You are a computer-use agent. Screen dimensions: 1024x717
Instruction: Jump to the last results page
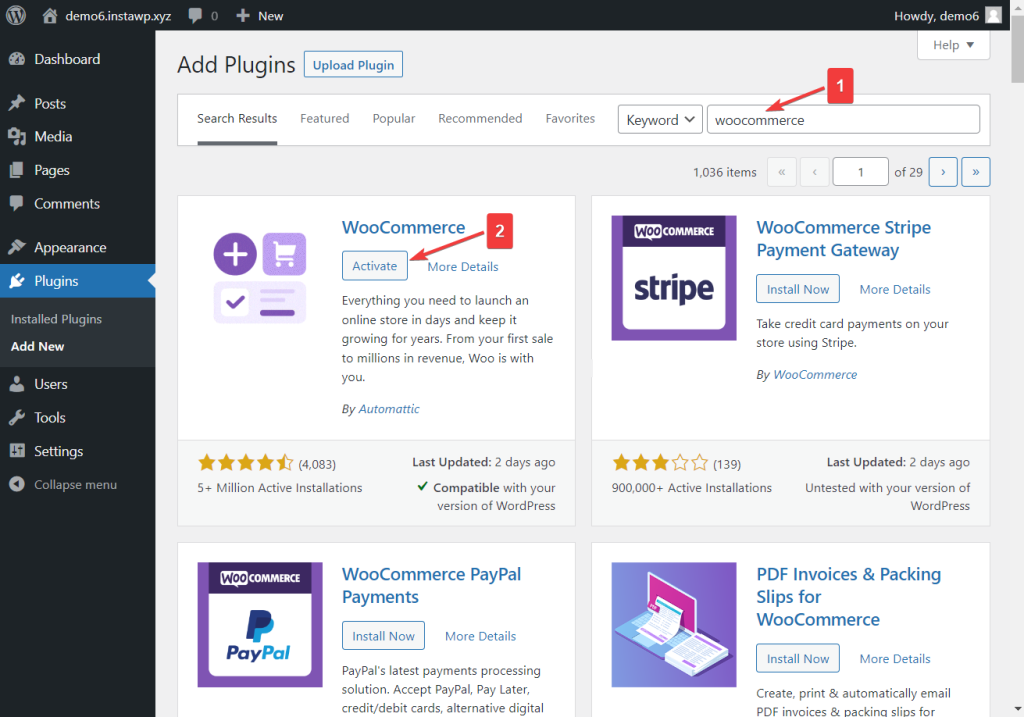click(976, 172)
